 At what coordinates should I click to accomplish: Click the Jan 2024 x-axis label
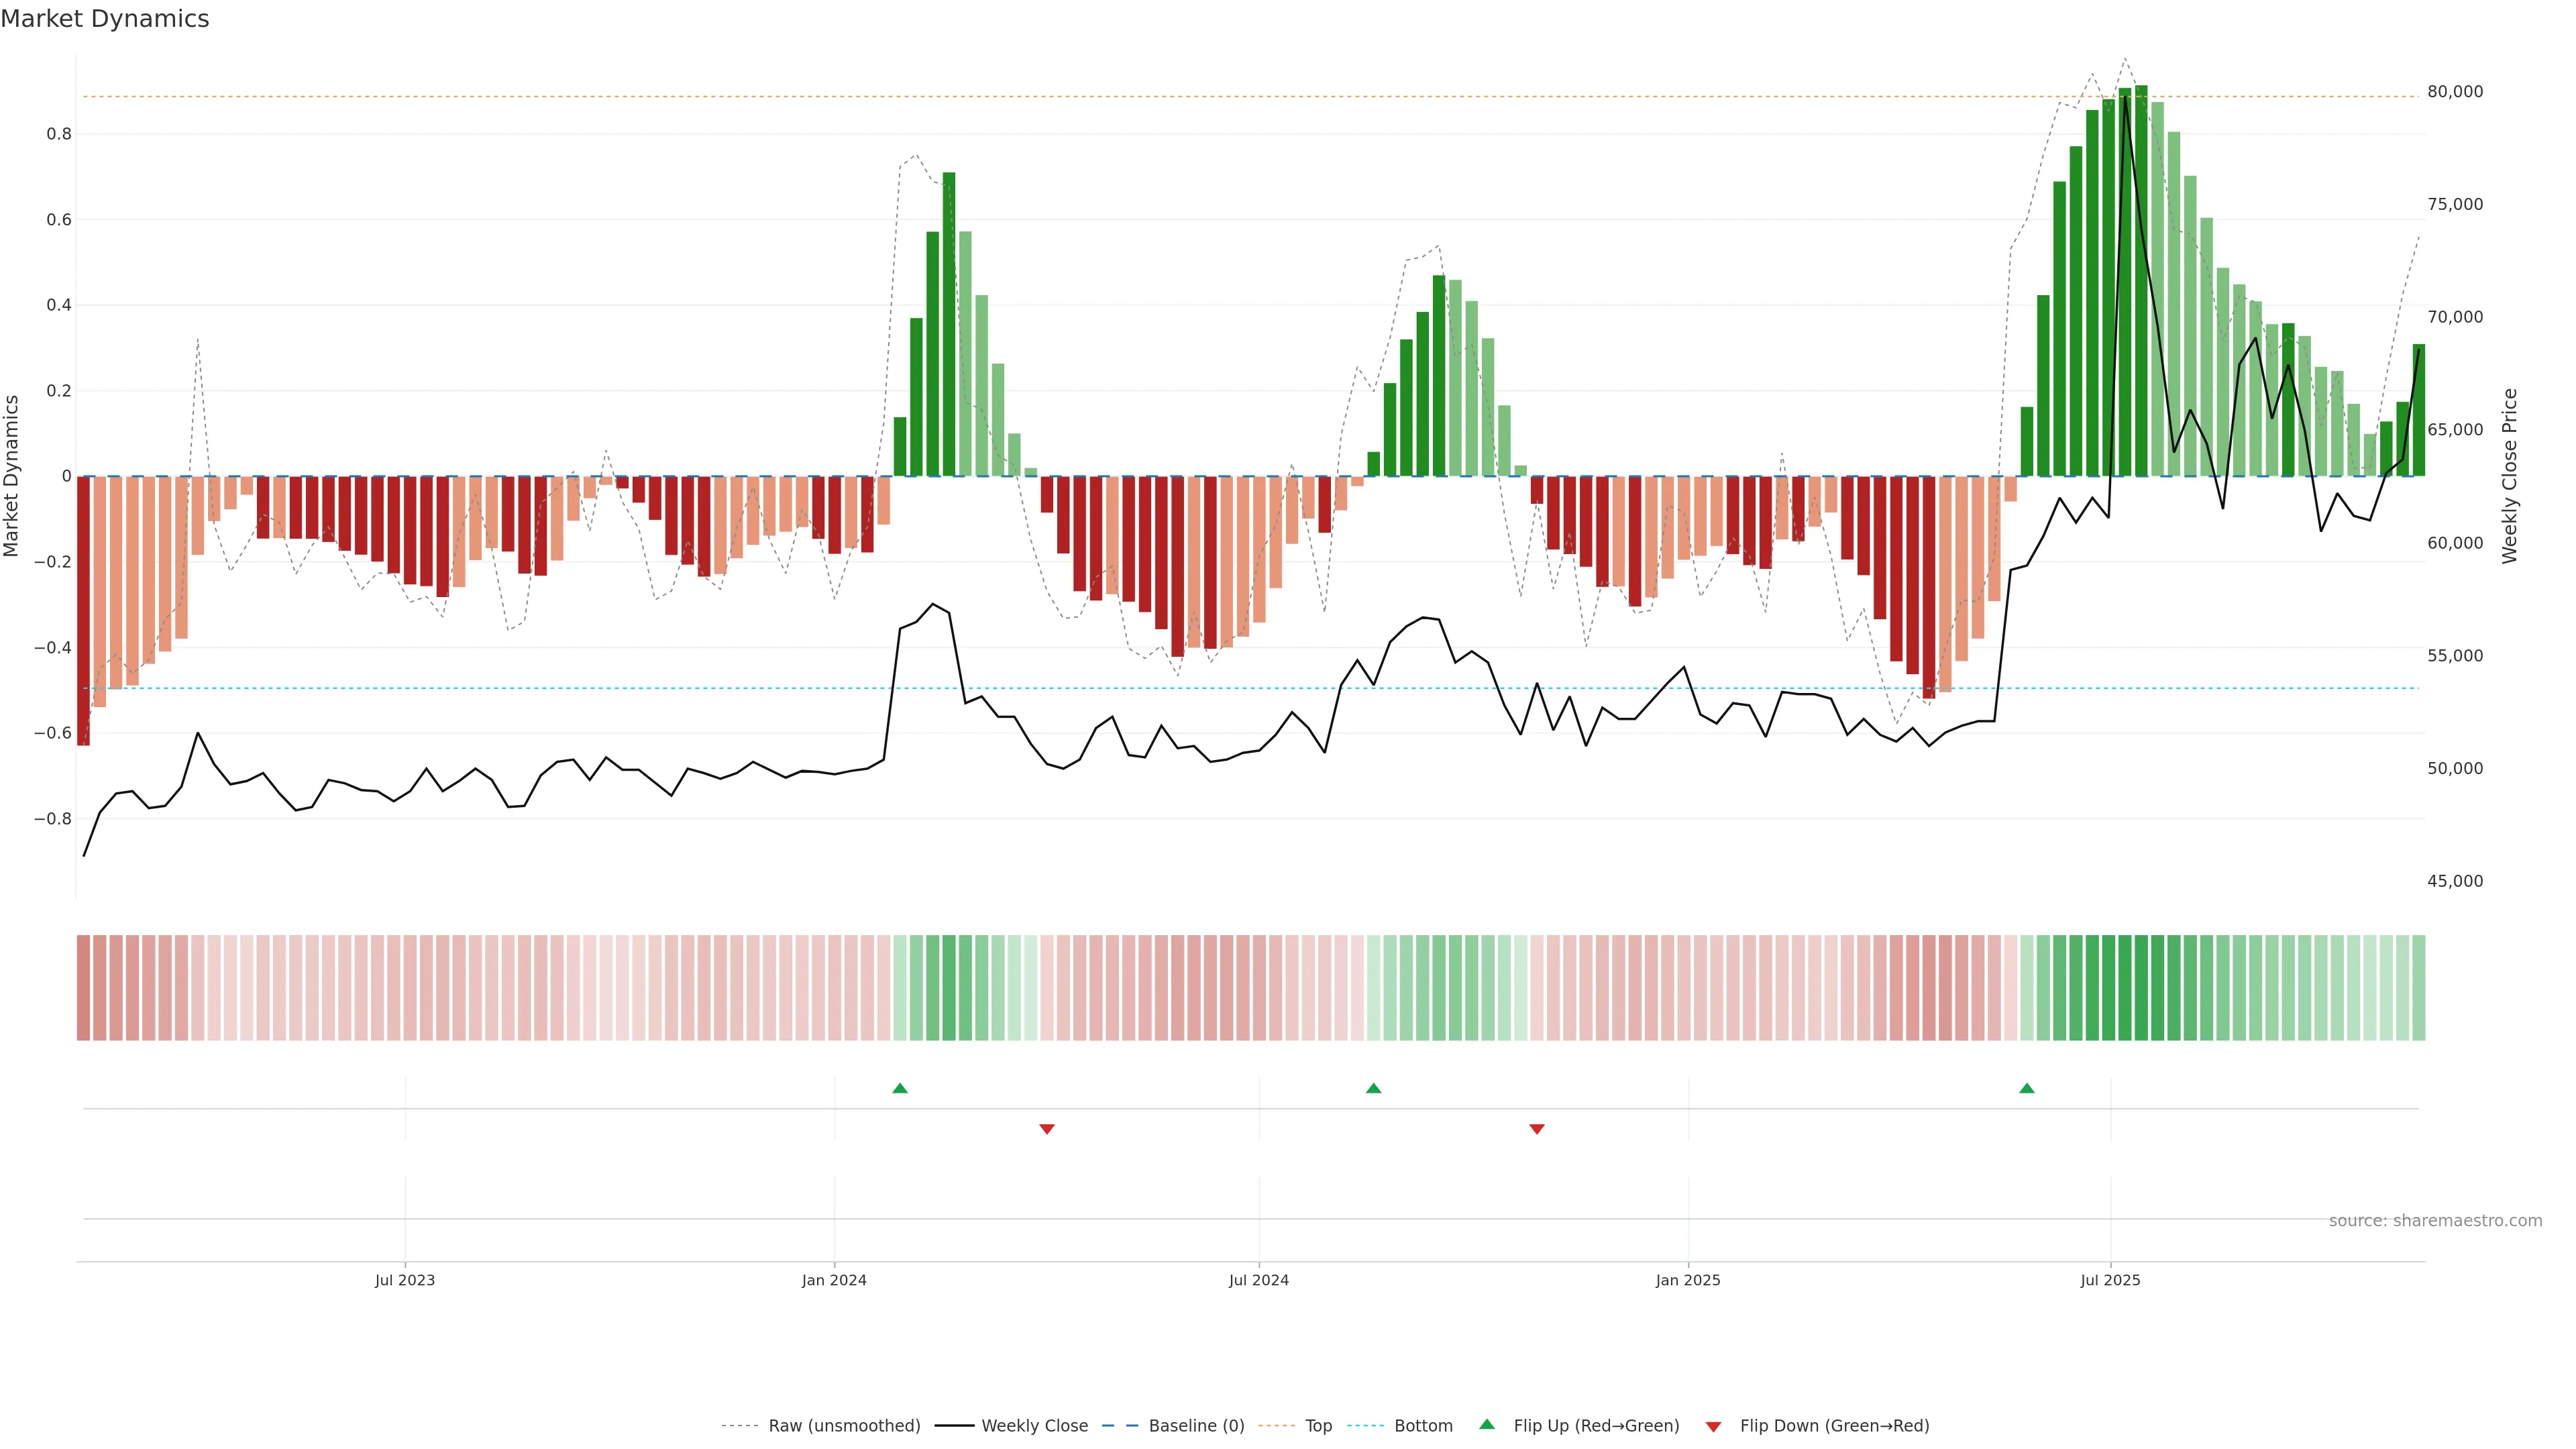(834, 1280)
